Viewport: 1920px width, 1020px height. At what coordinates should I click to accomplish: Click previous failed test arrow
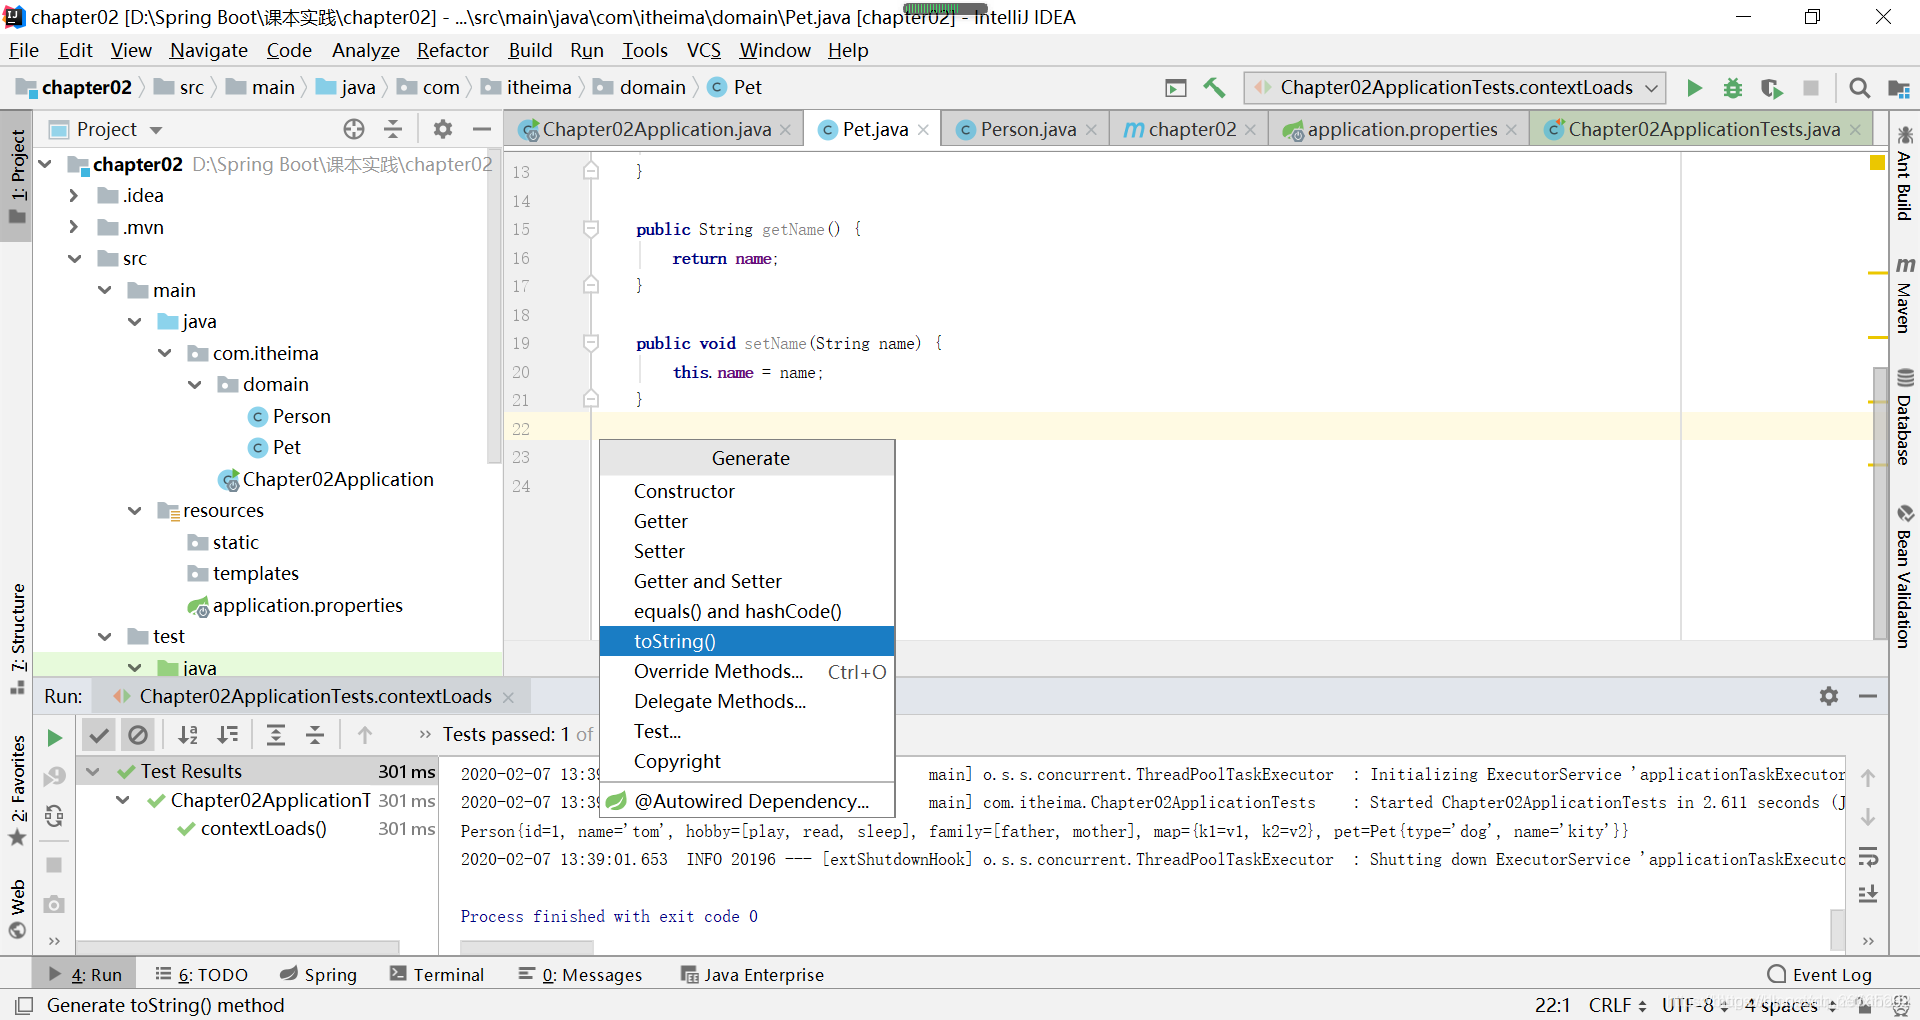point(365,735)
